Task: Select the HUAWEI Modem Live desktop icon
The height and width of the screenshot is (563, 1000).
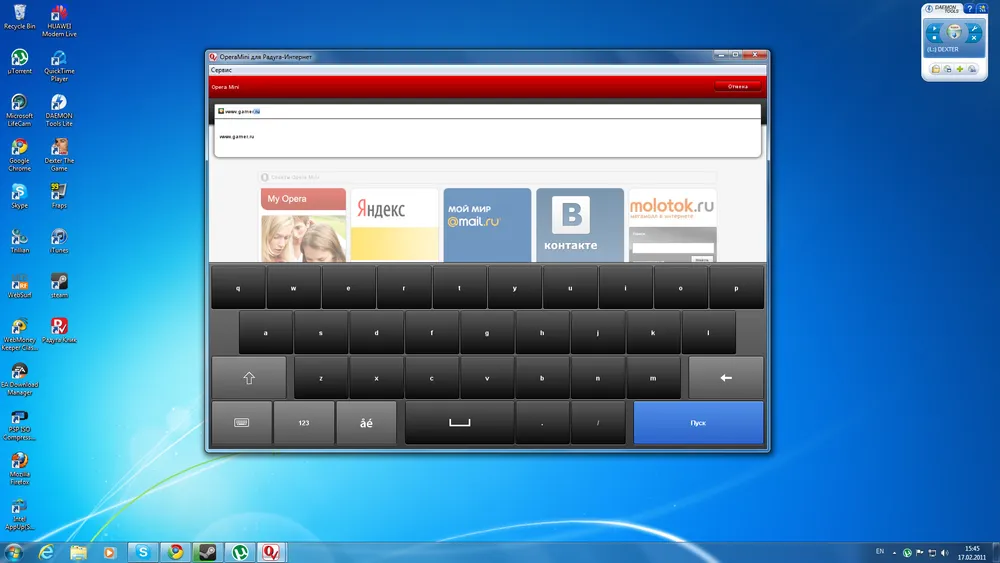Action: (59, 20)
